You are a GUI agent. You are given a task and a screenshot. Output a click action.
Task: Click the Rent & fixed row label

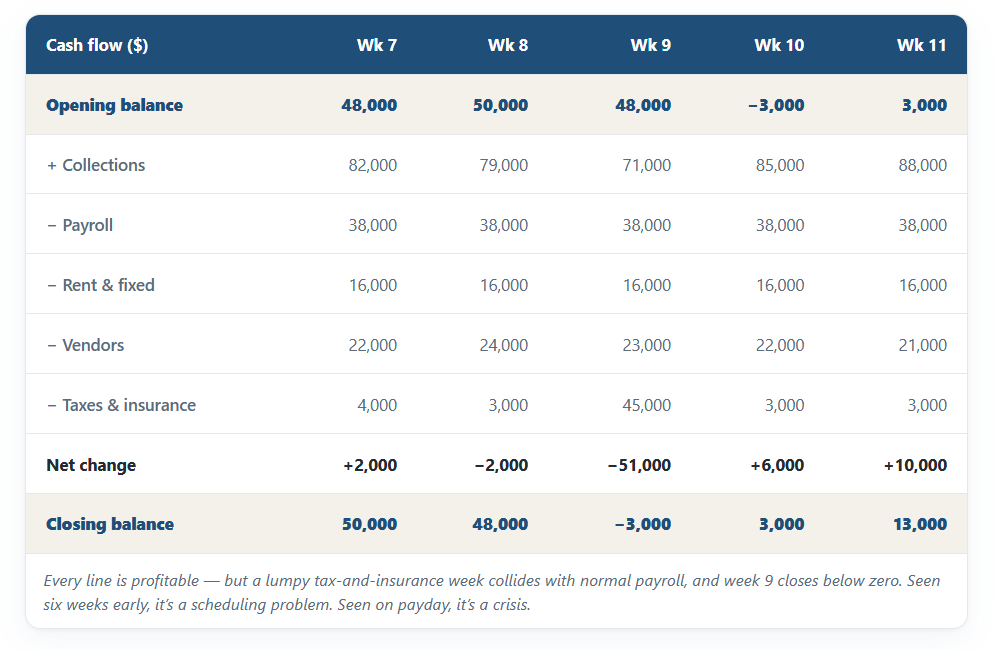[101, 285]
